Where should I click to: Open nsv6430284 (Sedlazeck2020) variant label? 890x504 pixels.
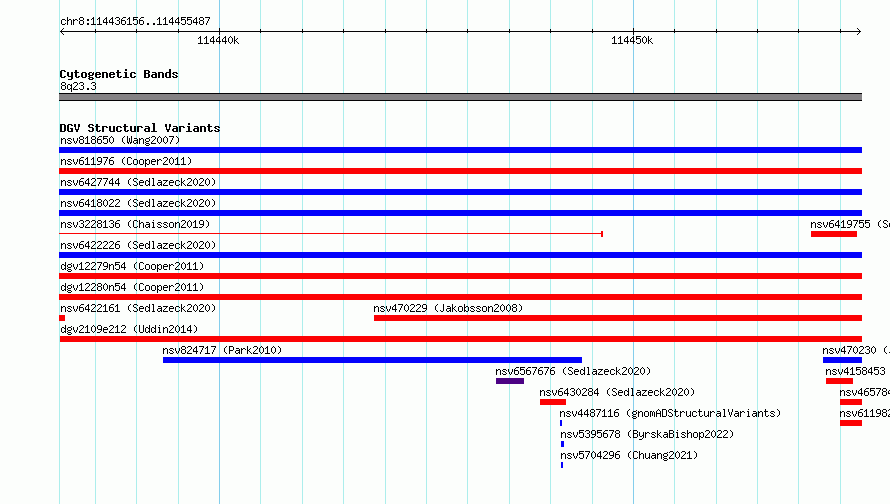pos(617,392)
